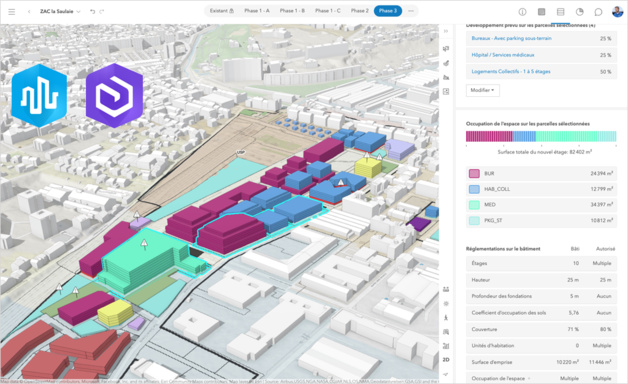Open the ZAC la Saulaie plan dropdown
Screen dimensions: 628x384
click(x=60, y=12)
